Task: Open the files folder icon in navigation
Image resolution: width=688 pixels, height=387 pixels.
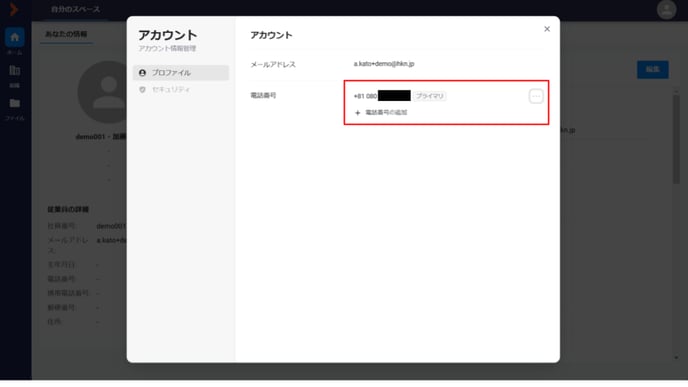Action: (x=14, y=103)
